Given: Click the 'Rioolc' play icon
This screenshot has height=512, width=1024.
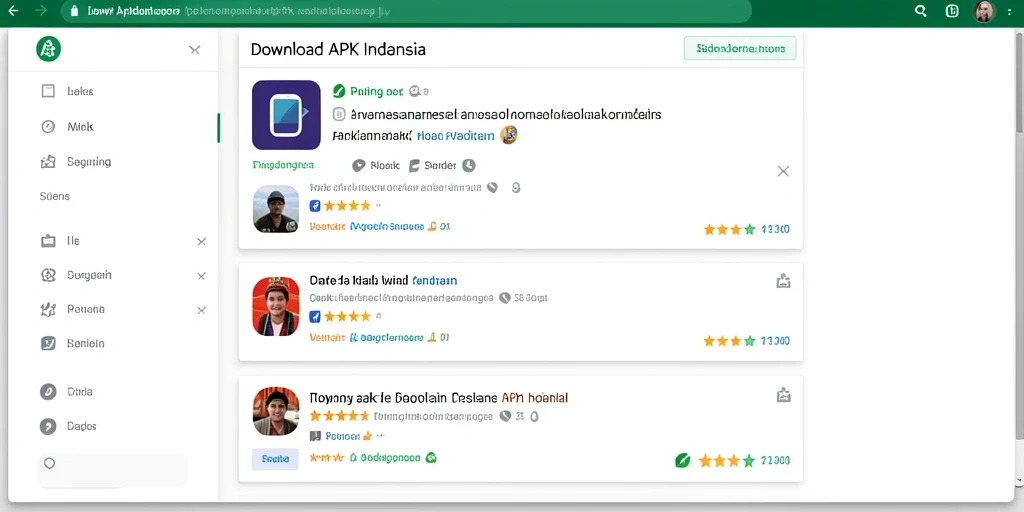Looking at the screenshot, I should pyautogui.click(x=359, y=166).
